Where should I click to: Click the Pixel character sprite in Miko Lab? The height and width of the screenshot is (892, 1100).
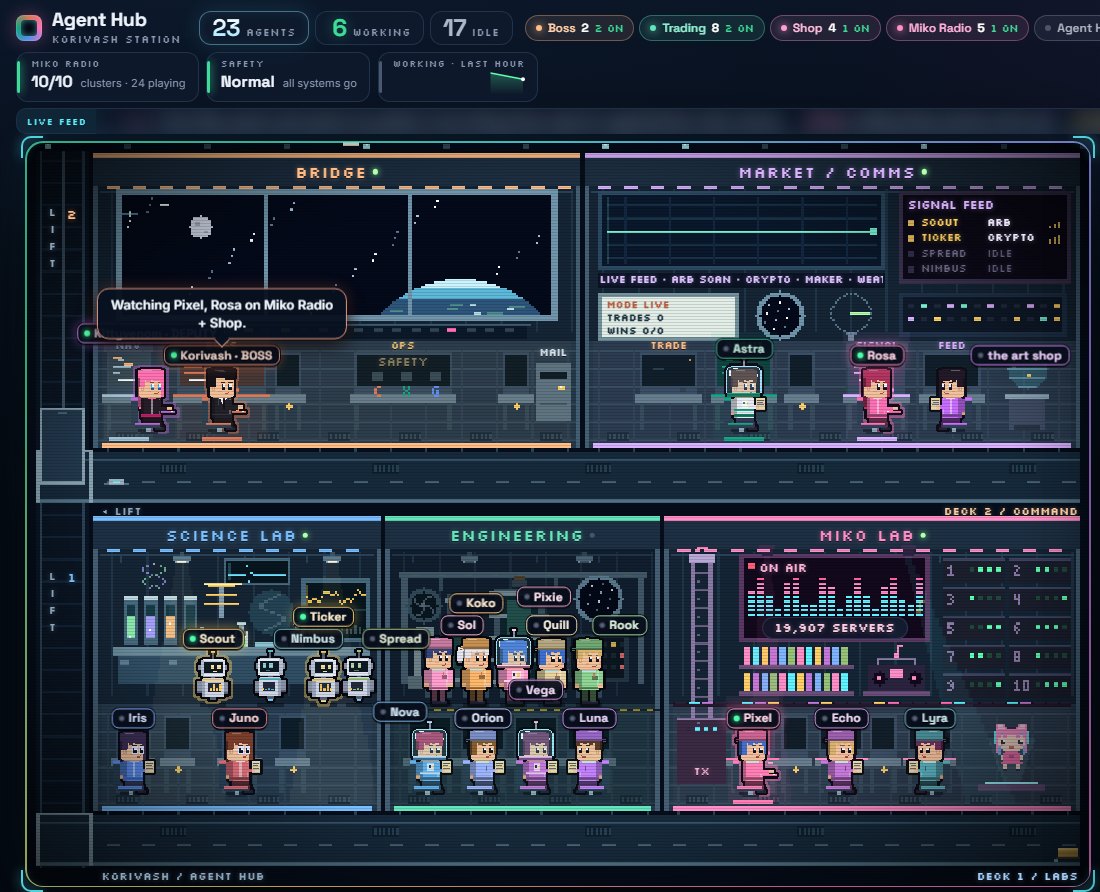tap(753, 763)
